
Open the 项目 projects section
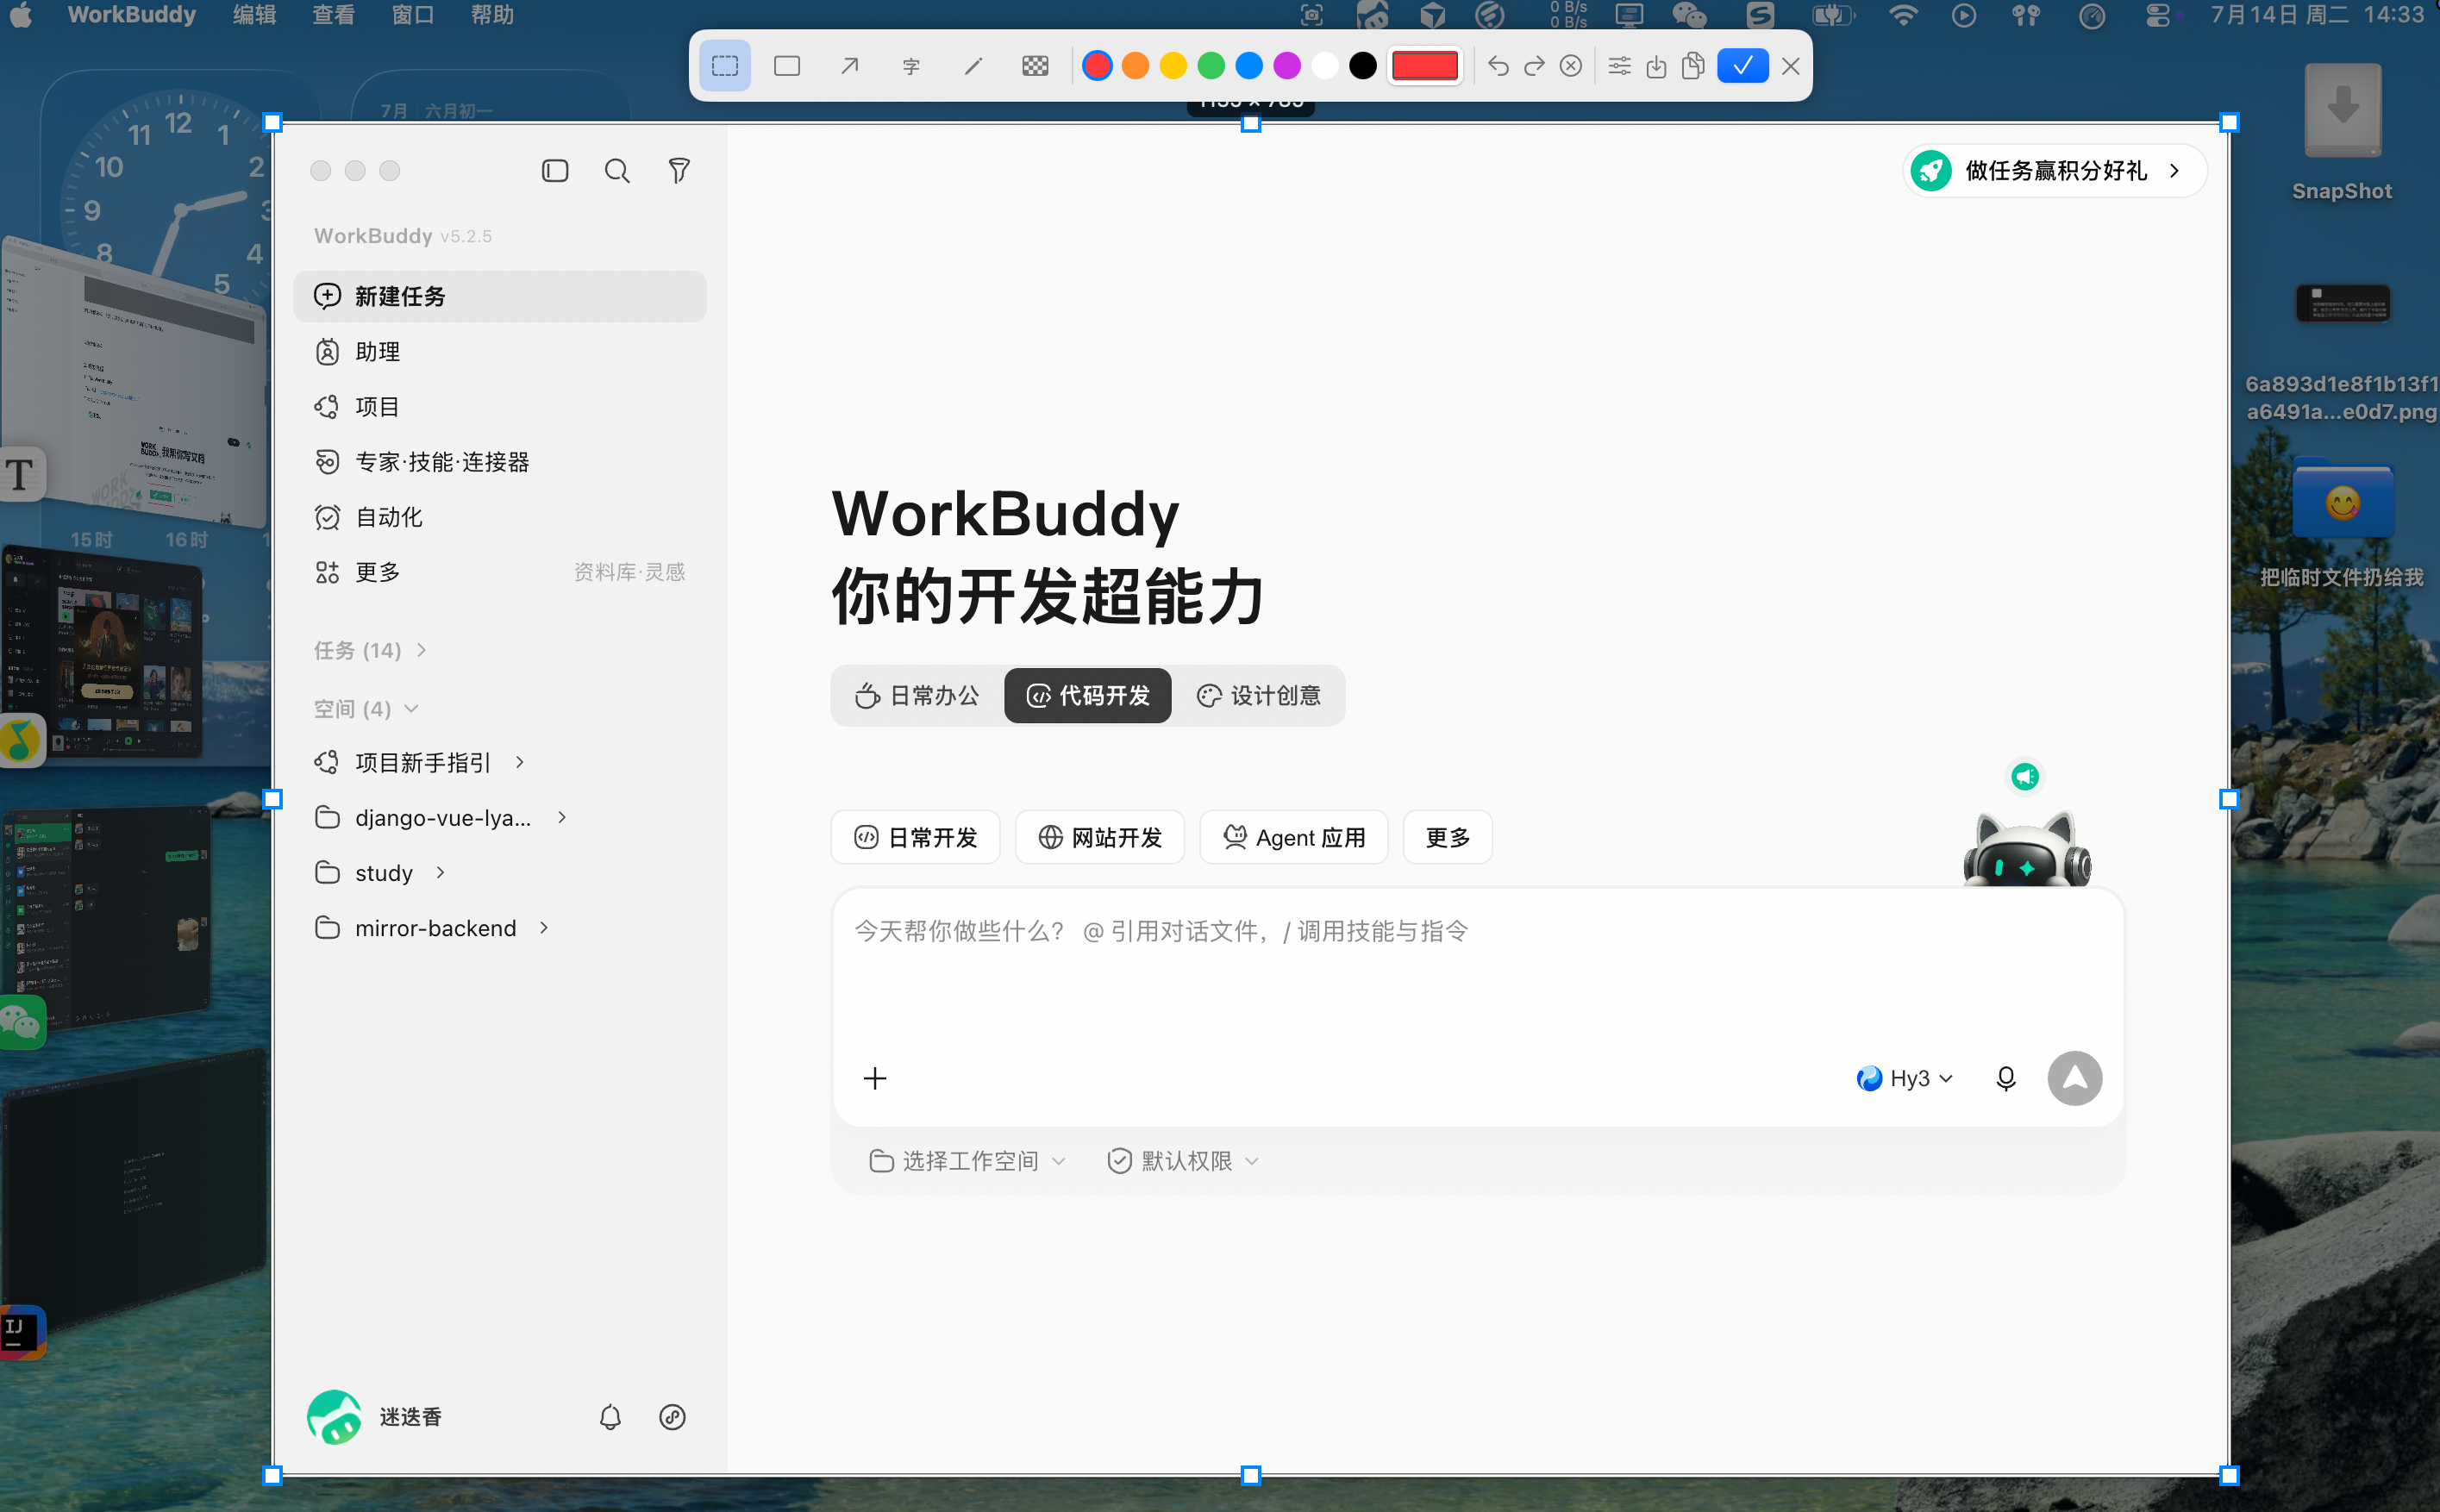click(500, 406)
